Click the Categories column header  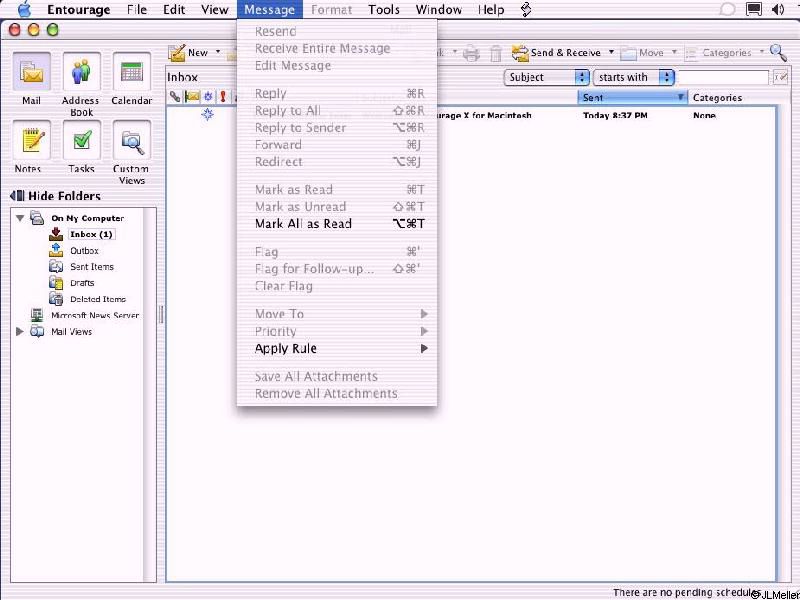click(717, 97)
